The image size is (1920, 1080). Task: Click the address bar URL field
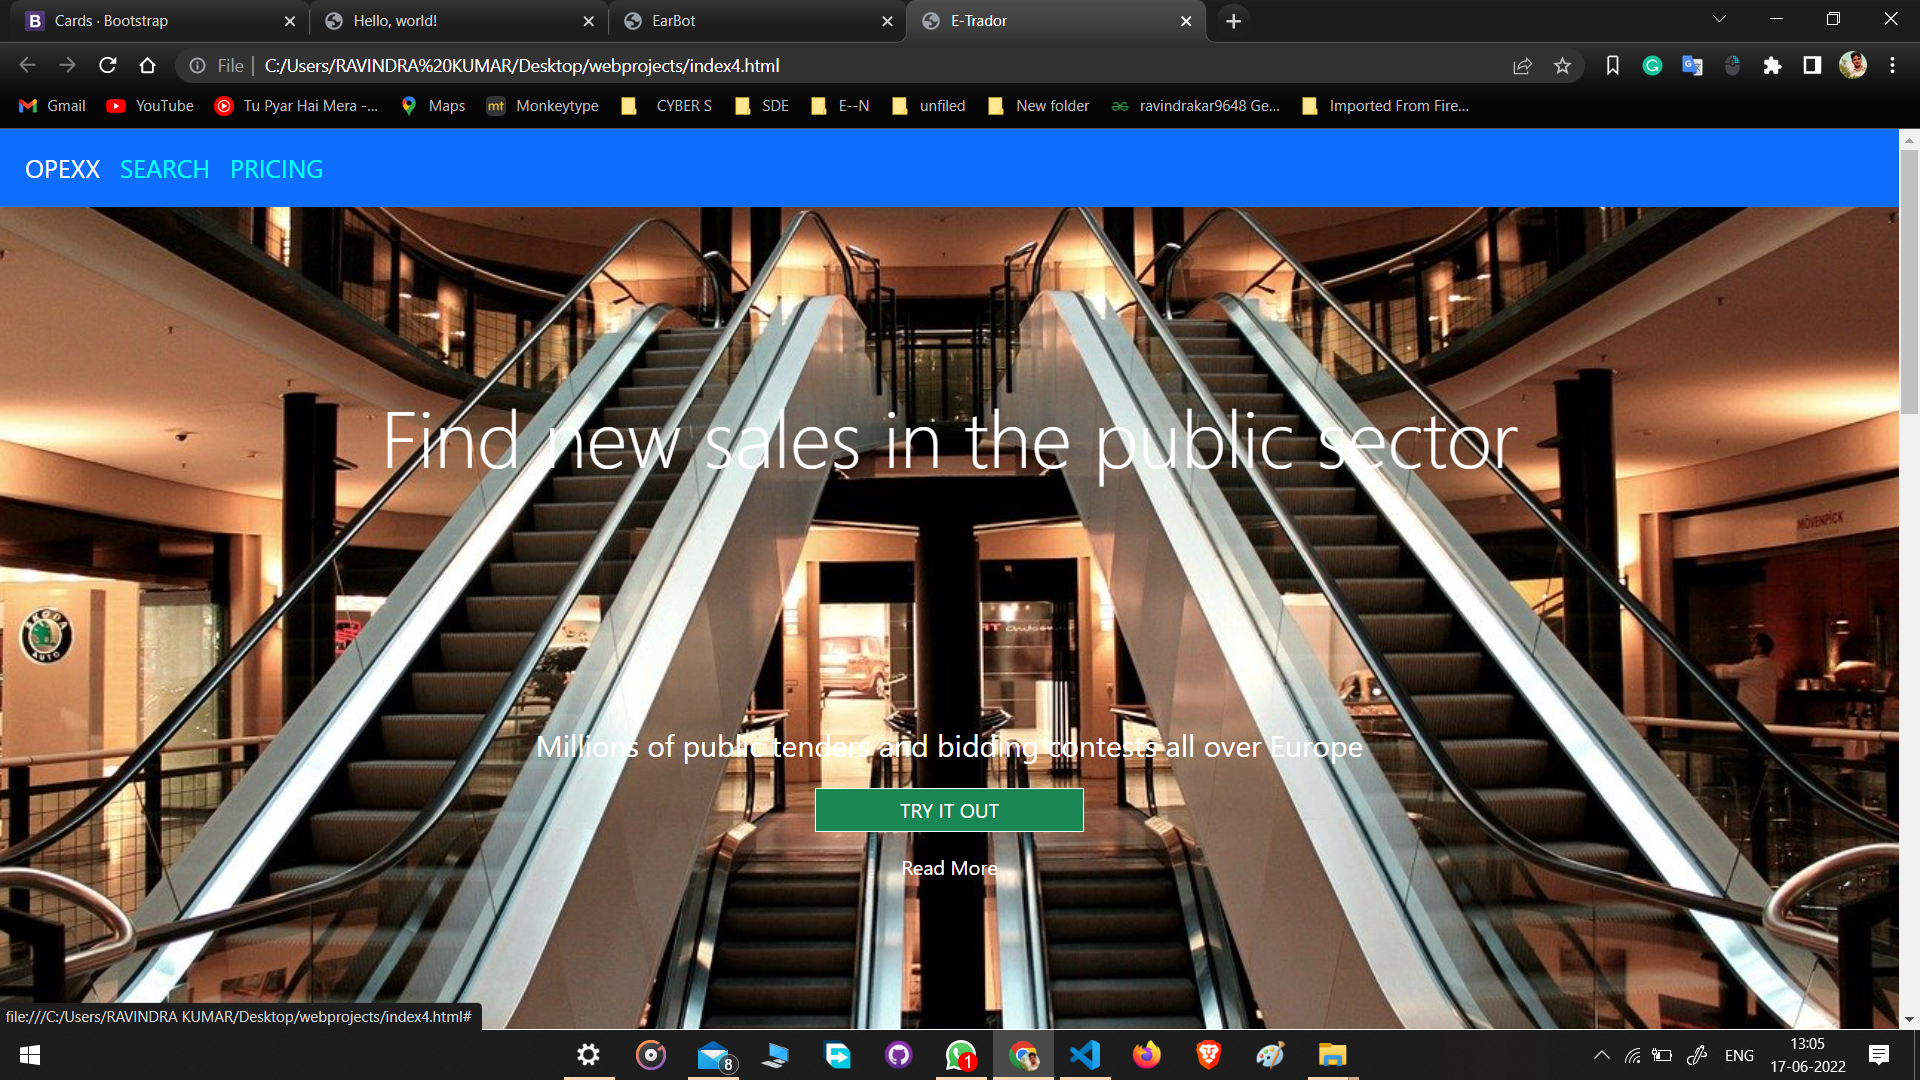pyautogui.click(x=880, y=65)
